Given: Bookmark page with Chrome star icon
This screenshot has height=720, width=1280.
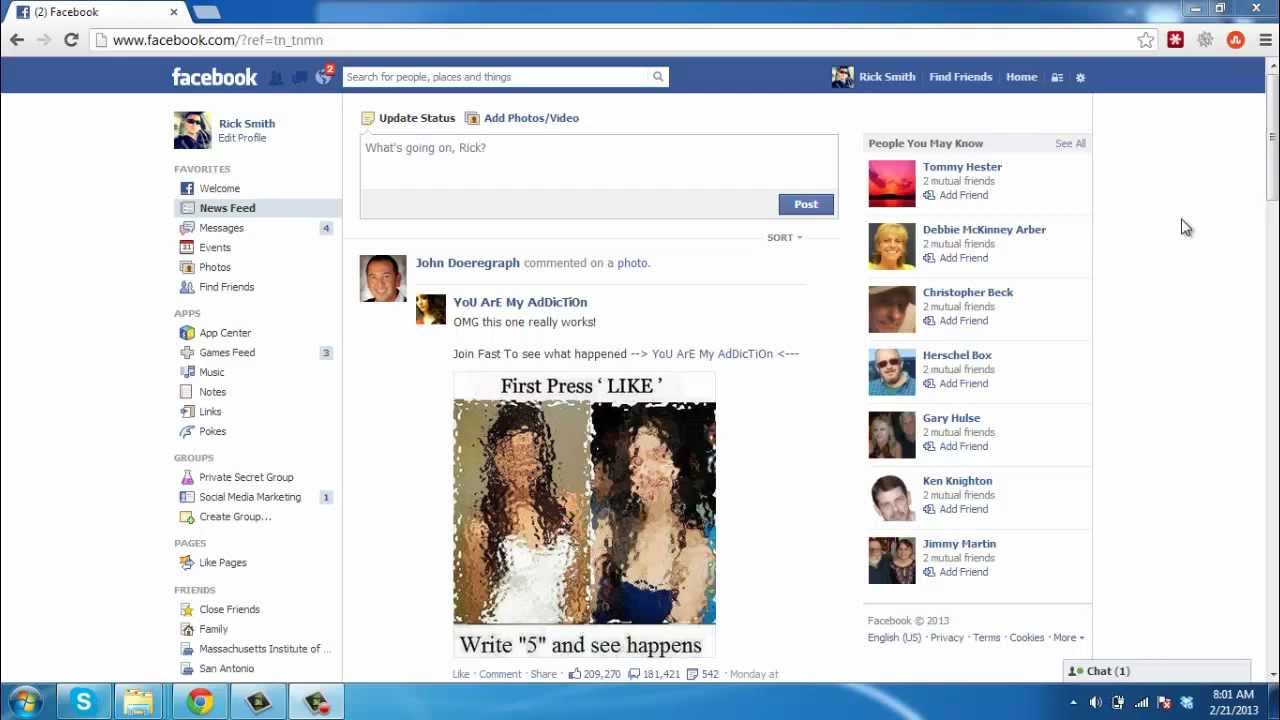Looking at the screenshot, I should tap(1145, 40).
